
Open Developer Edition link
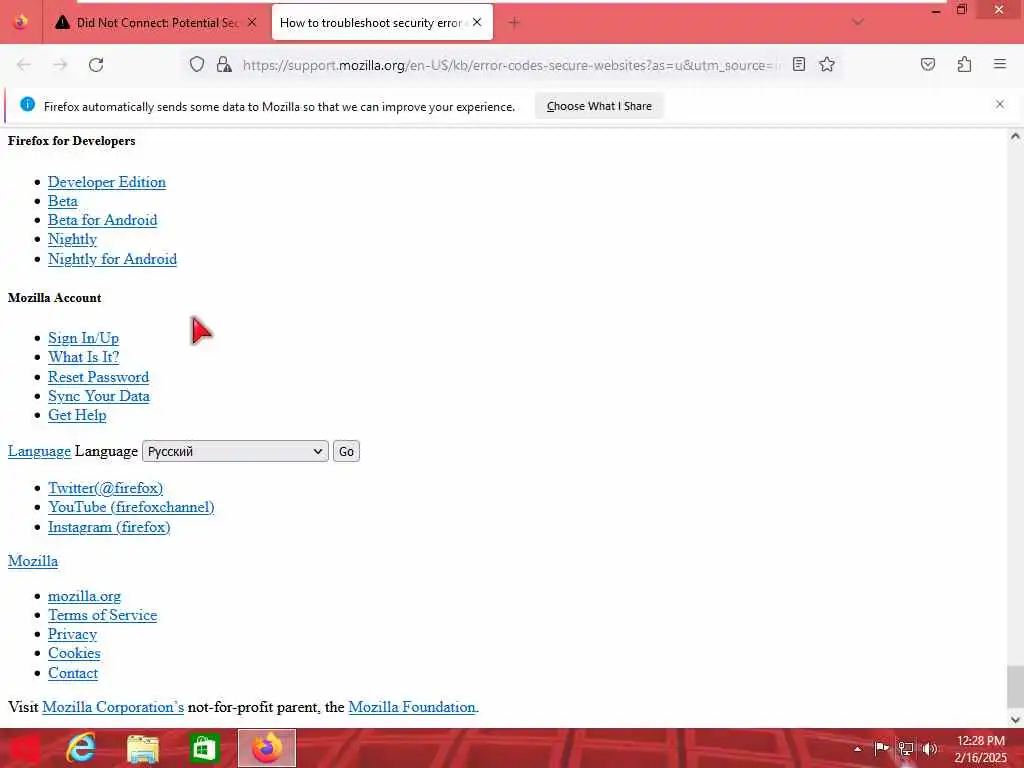point(106,182)
